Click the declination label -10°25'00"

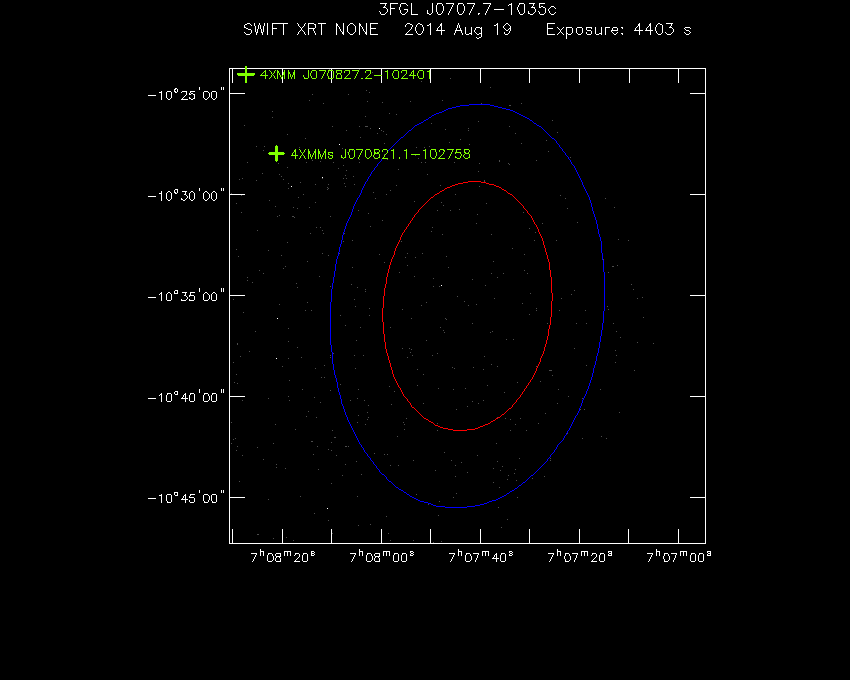click(x=186, y=95)
